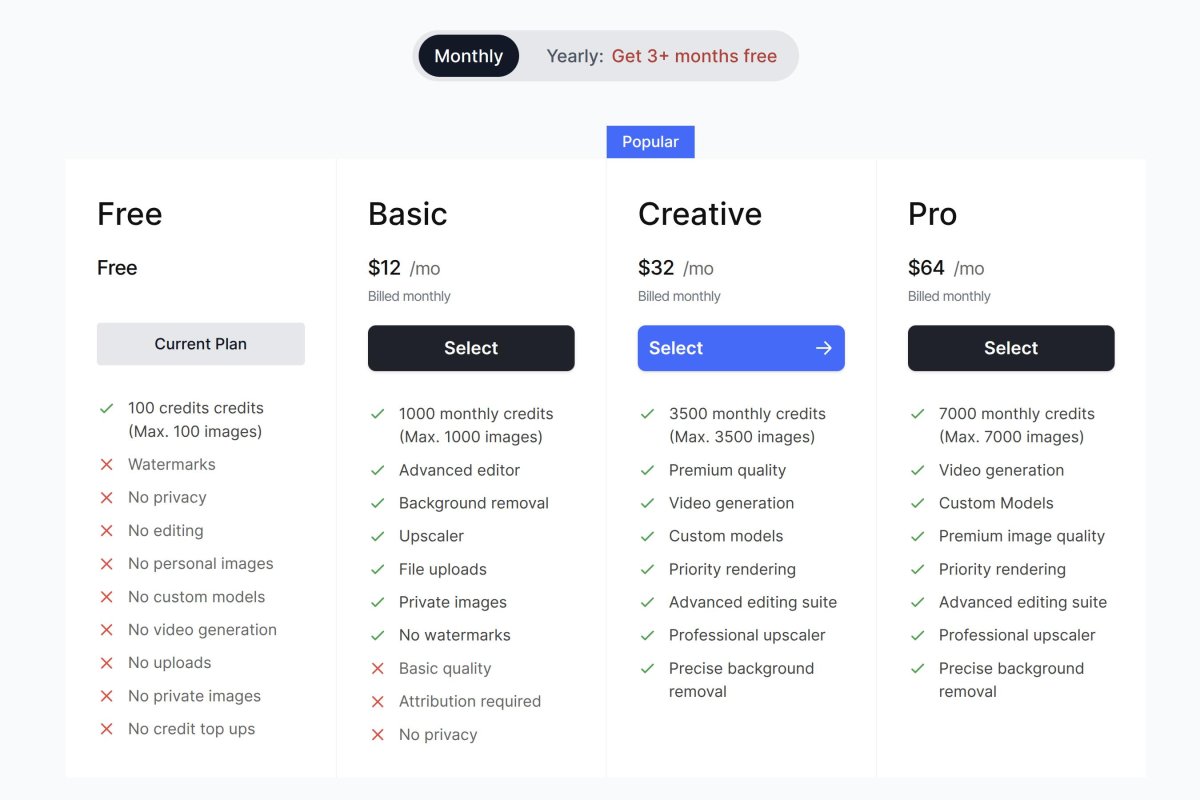
Task: Click the red X beside No credit top ups
Action: (106, 729)
